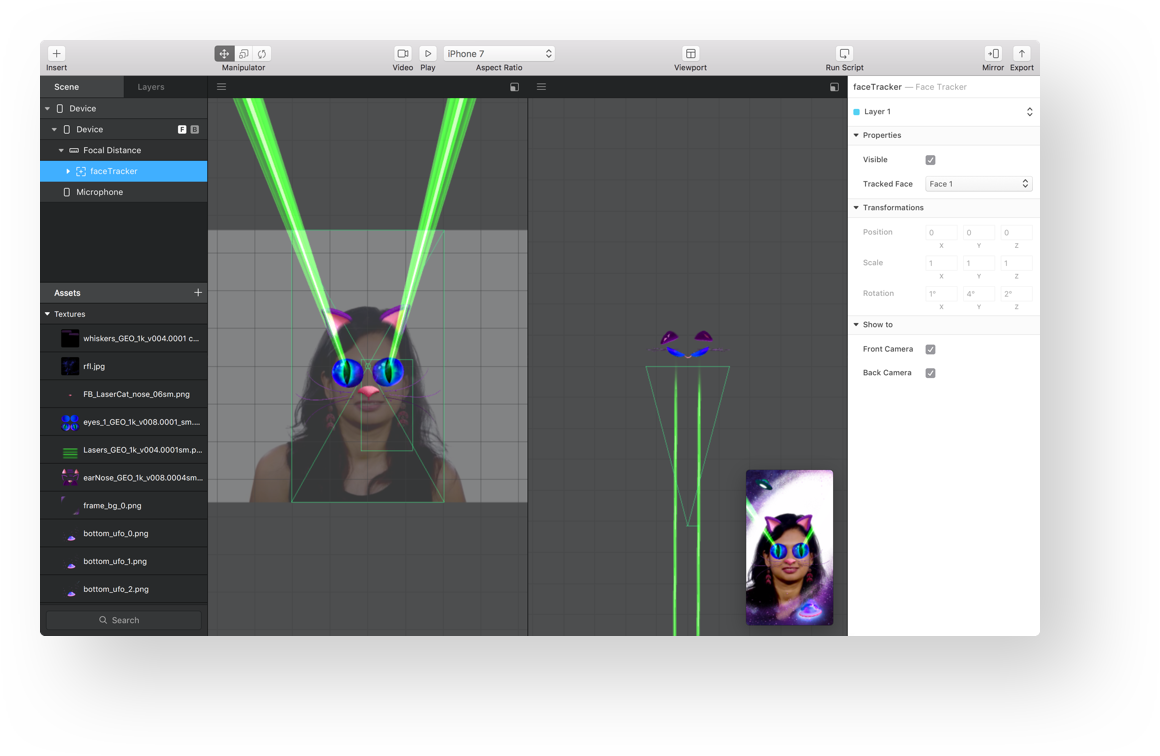Image resolution: width=1160 pixels, height=756 pixels.
Task: Switch to the Scene tab
Action: 67,87
